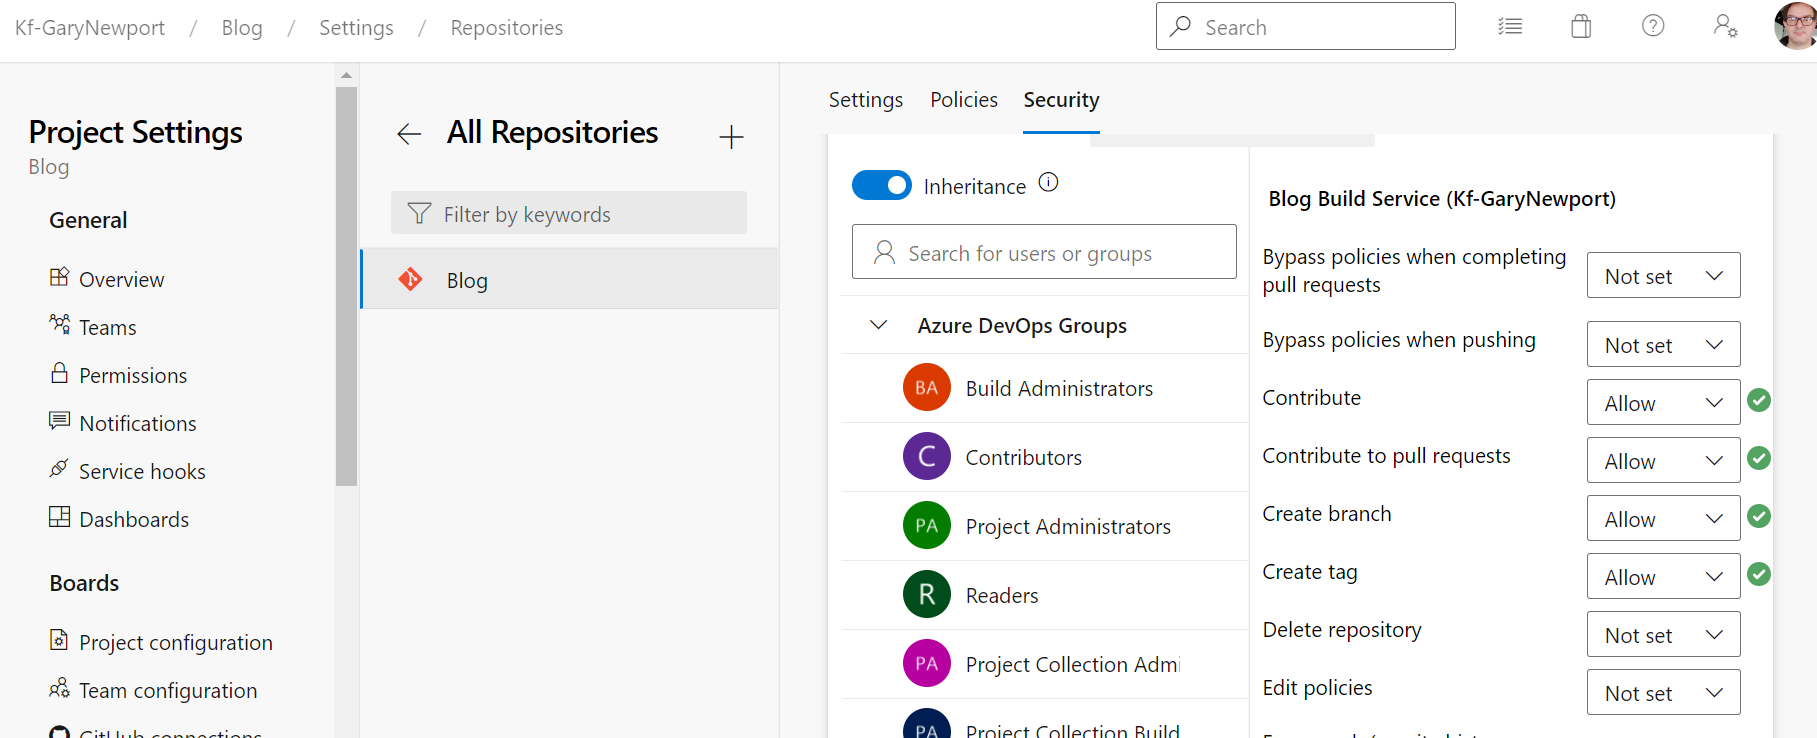The width and height of the screenshot is (1817, 738).
Task: Toggle the Inheritance switch off
Action: pyautogui.click(x=881, y=186)
